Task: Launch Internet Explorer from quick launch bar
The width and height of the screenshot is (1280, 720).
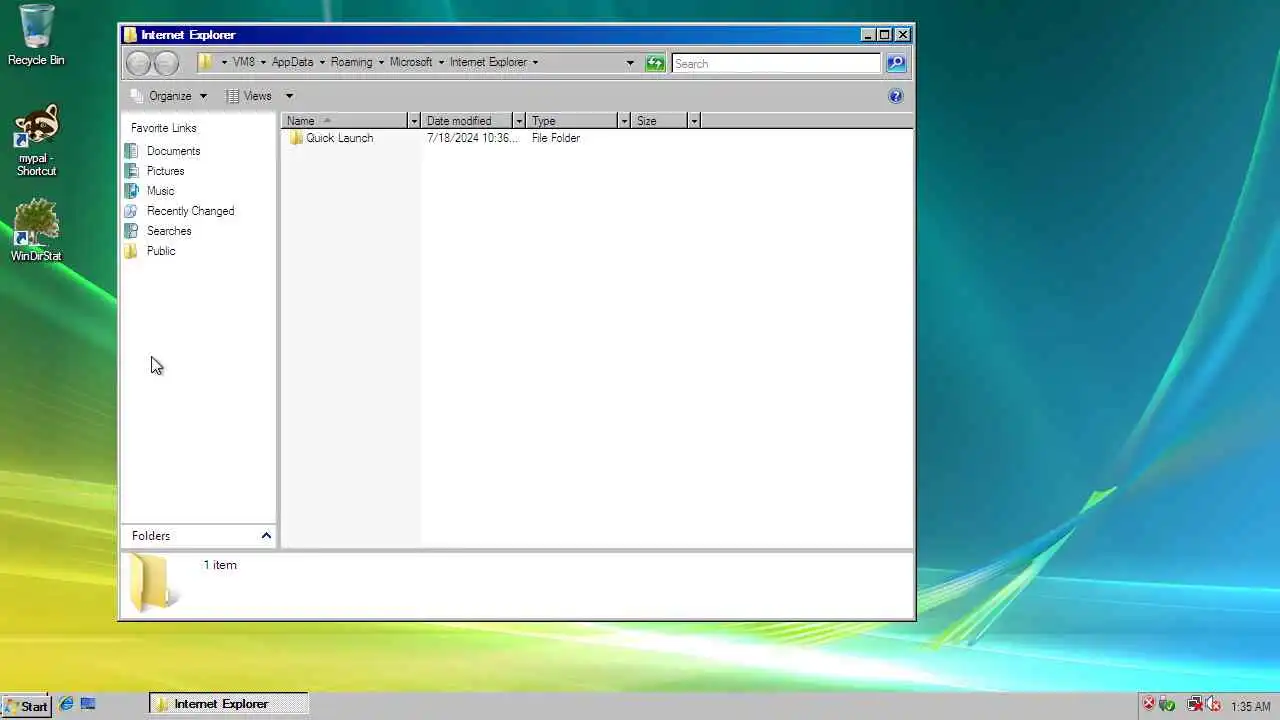Action: pyautogui.click(x=66, y=704)
